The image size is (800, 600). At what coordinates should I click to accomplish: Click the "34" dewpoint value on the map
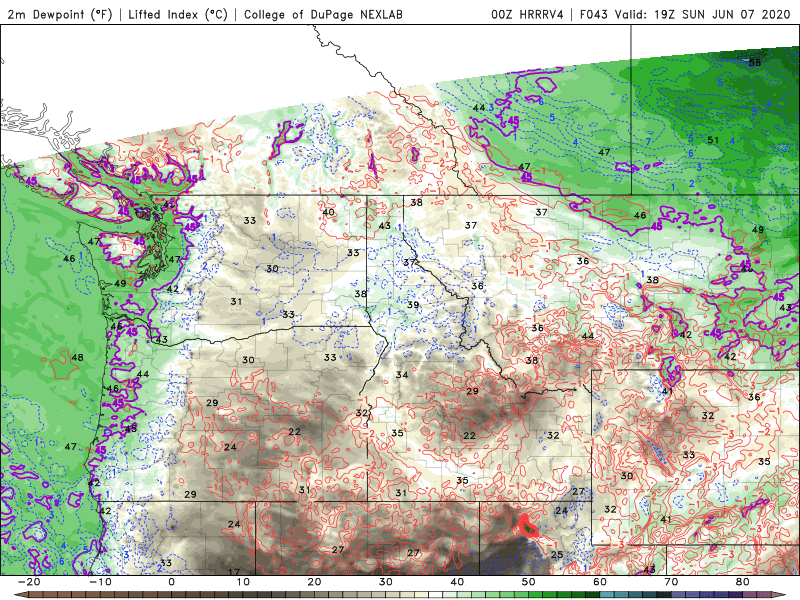pos(402,374)
